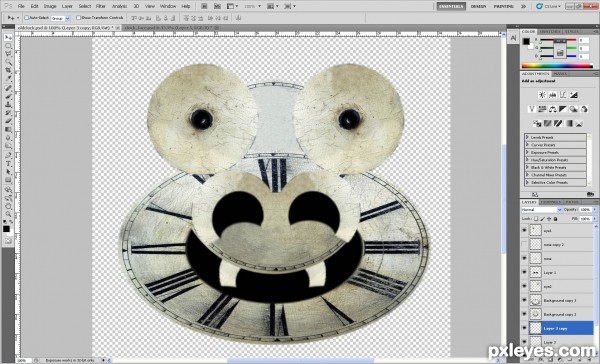
Task: Show the nose copy 2 layer
Action: [524, 244]
